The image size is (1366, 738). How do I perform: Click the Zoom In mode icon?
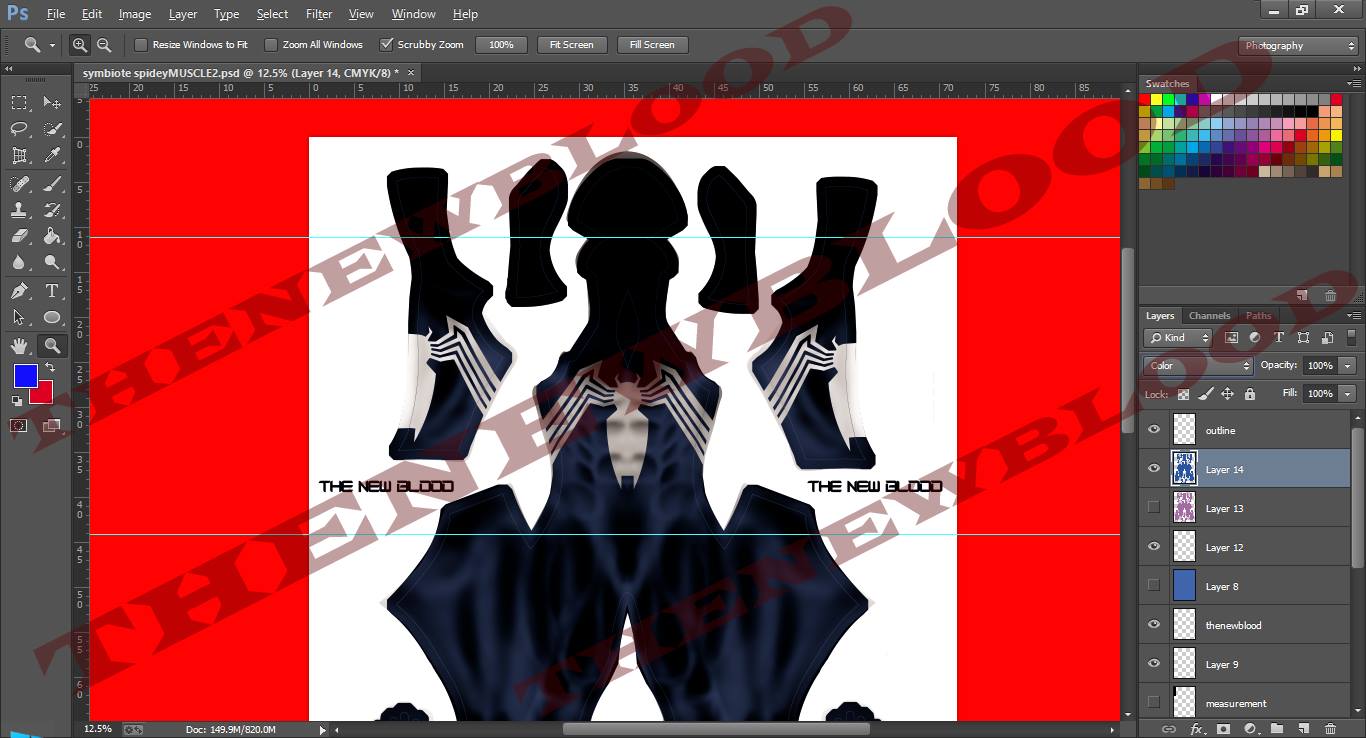click(80, 45)
